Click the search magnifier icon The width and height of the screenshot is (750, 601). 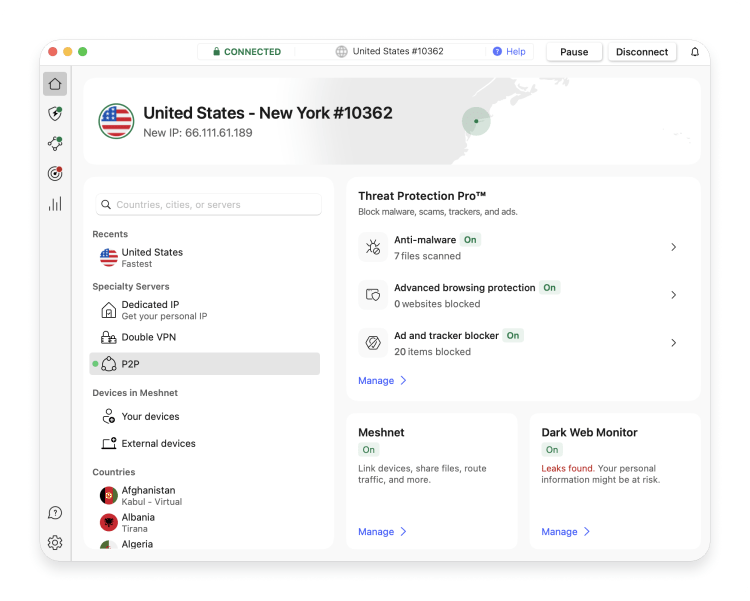tap(106, 204)
